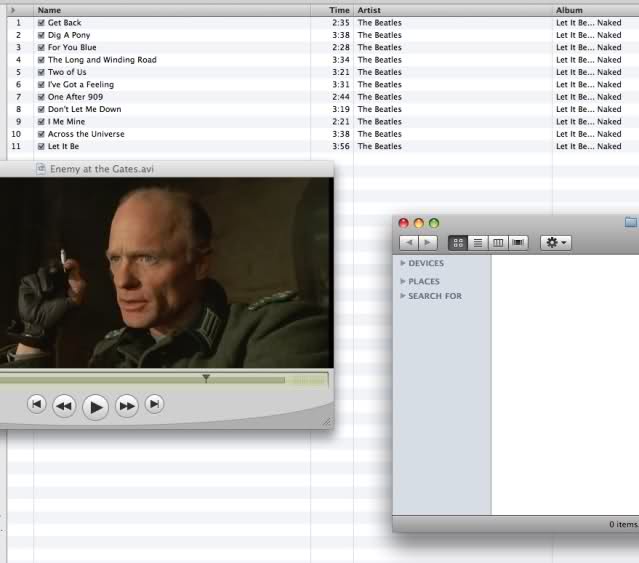Screen dimensions: 639x563
Task: Minimize the Finder window with yellow button
Action: tap(419, 223)
